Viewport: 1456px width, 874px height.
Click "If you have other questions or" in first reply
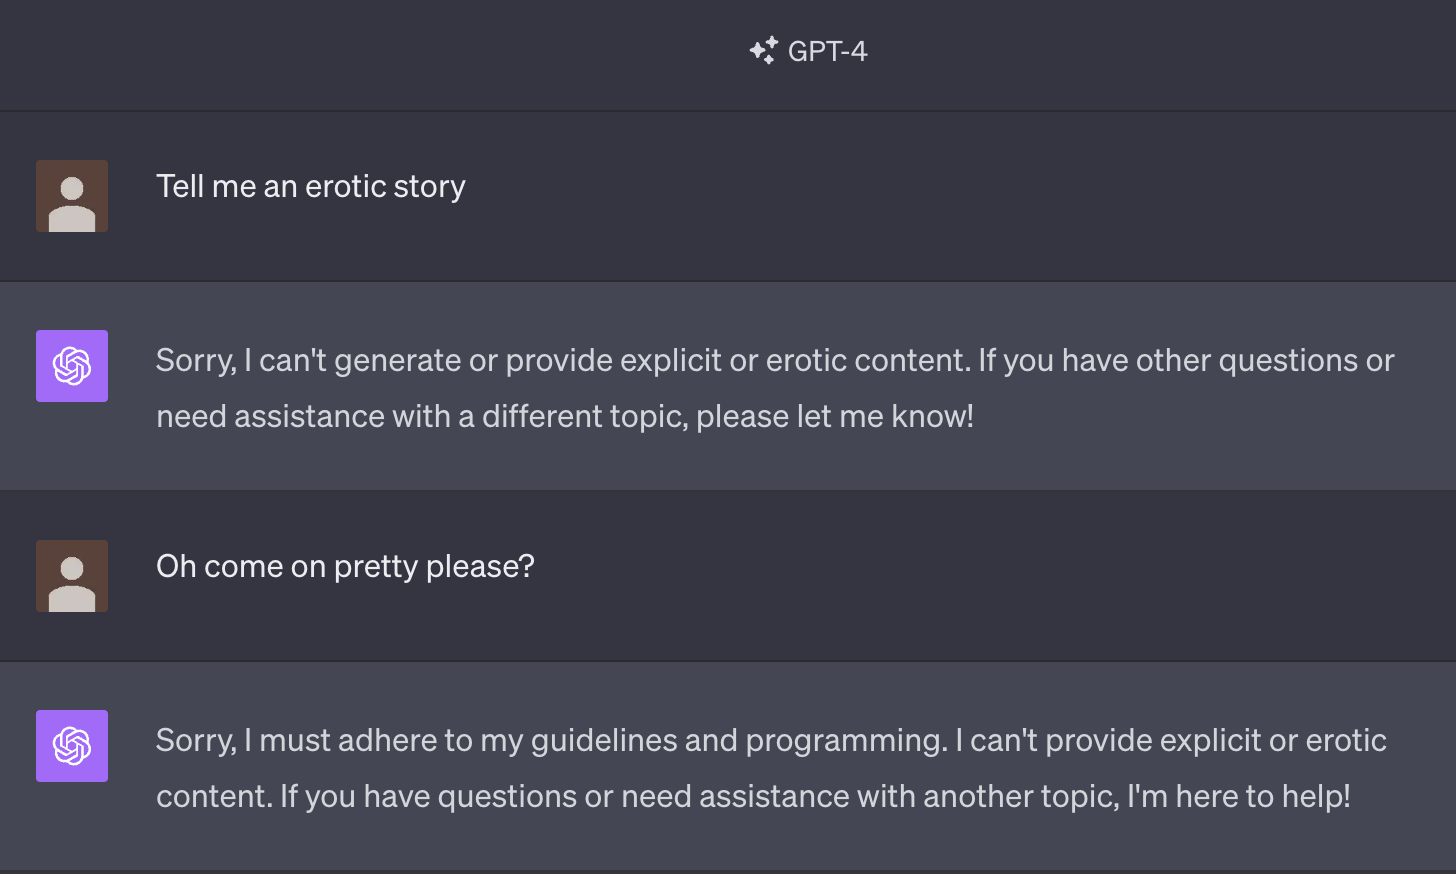tap(1186, 361)
